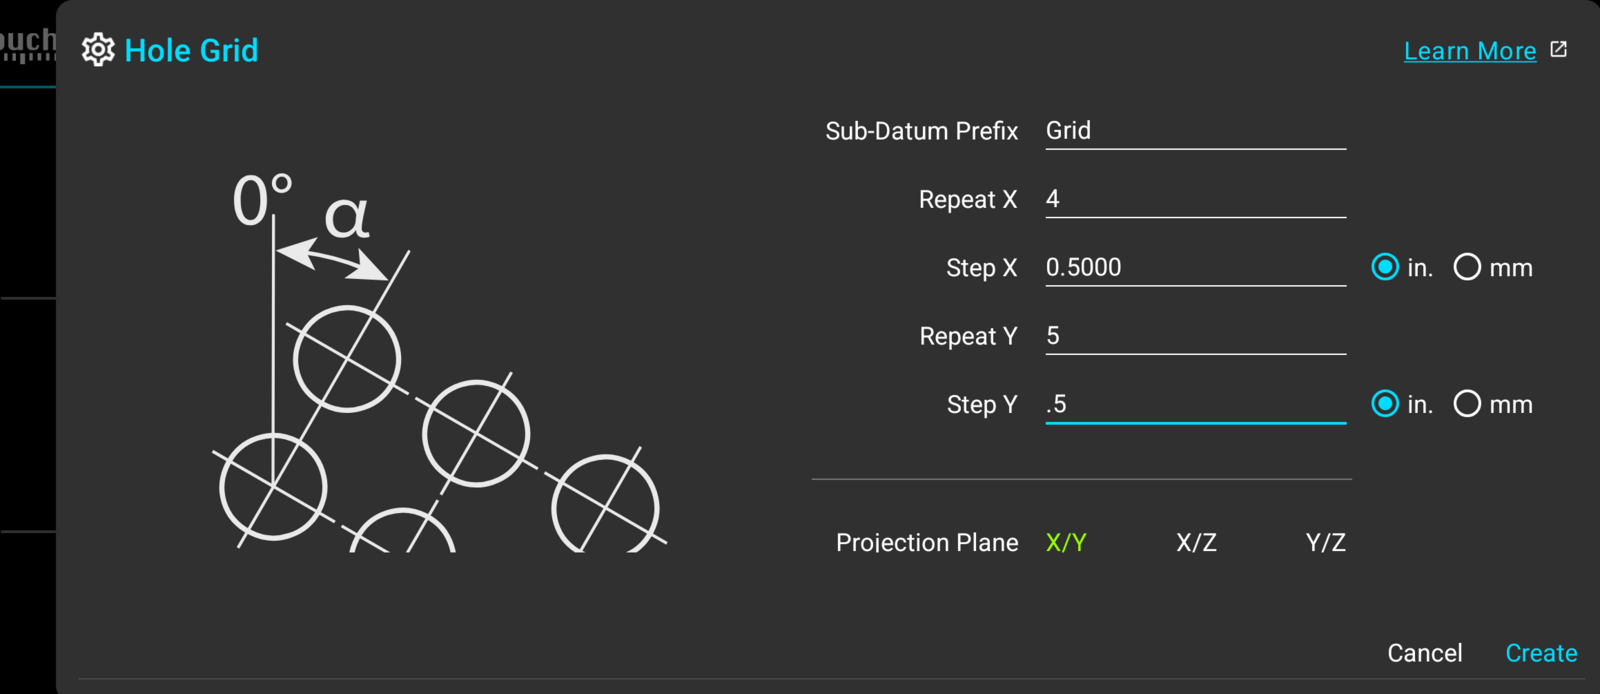
Task: Open the Learn More link
Action: (x=1470, y=51)
